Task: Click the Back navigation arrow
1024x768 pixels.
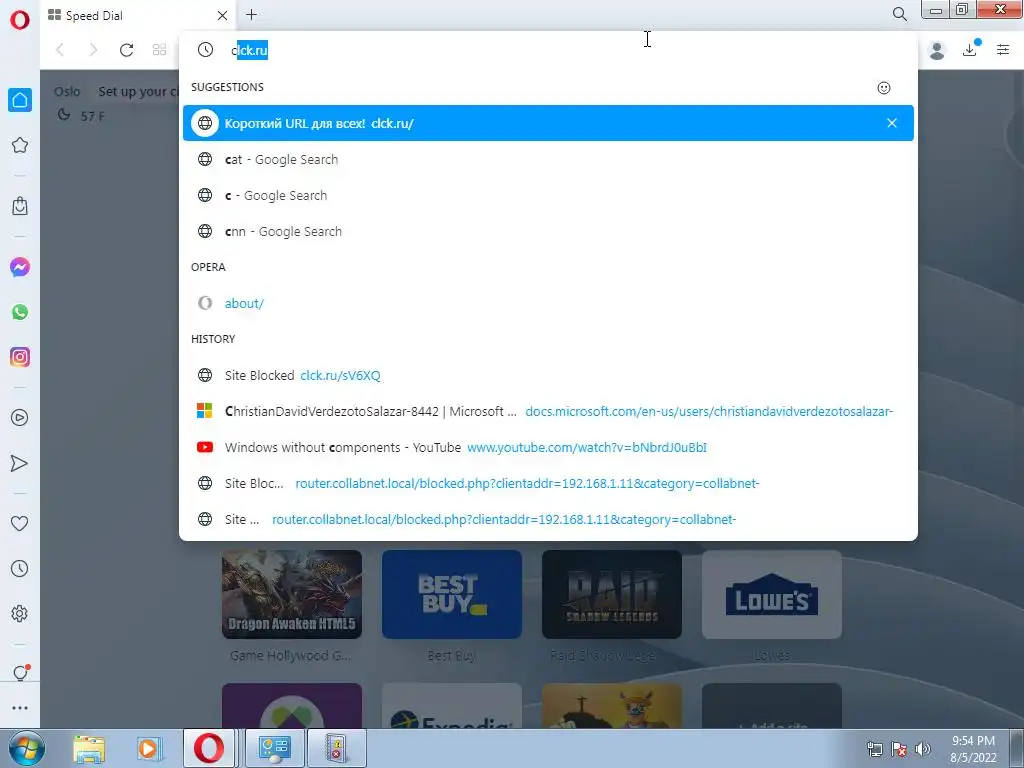Action: tap(60, 50)
